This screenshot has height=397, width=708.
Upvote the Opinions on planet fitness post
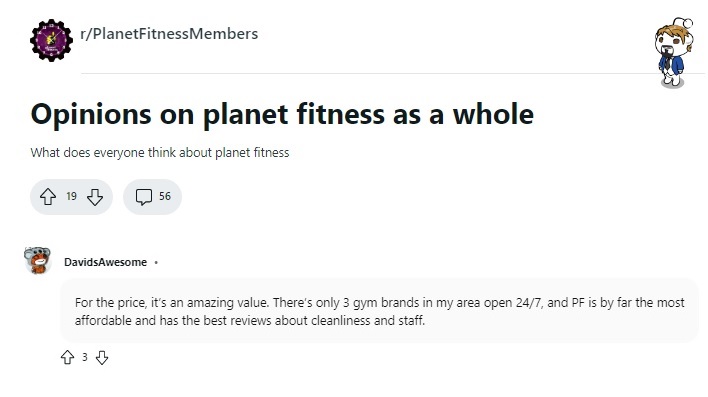click(x=48, y=197)
